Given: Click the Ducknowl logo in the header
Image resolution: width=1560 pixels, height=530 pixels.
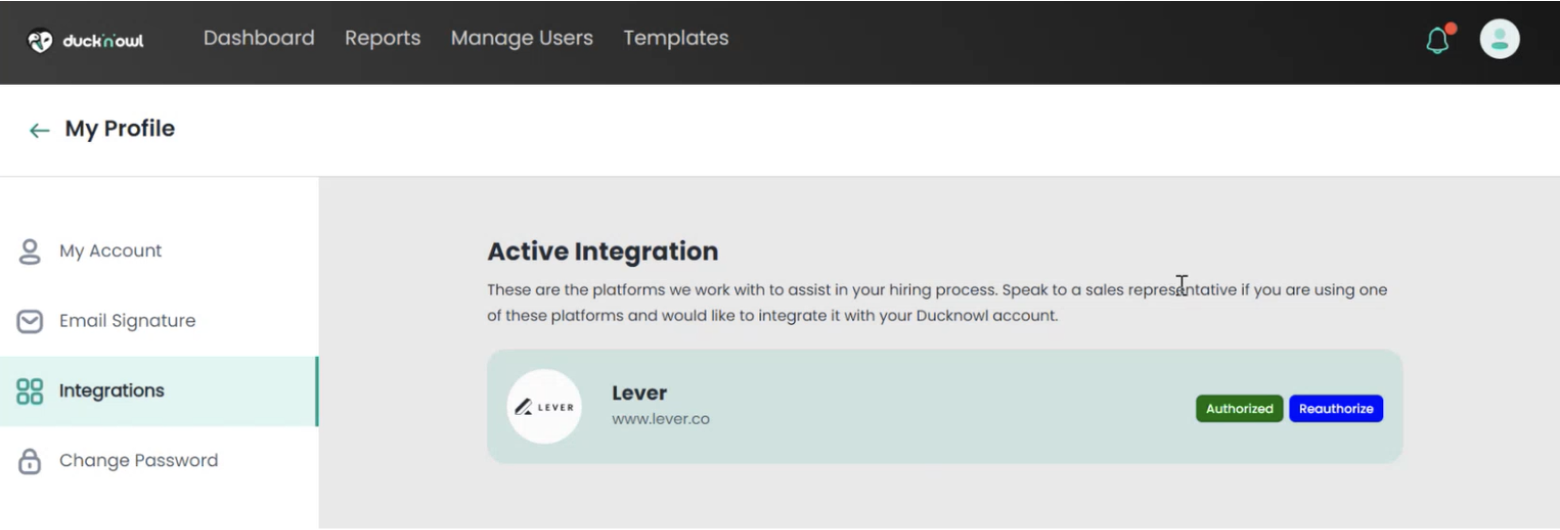Looking at the screenshot, I should [85, 41].
